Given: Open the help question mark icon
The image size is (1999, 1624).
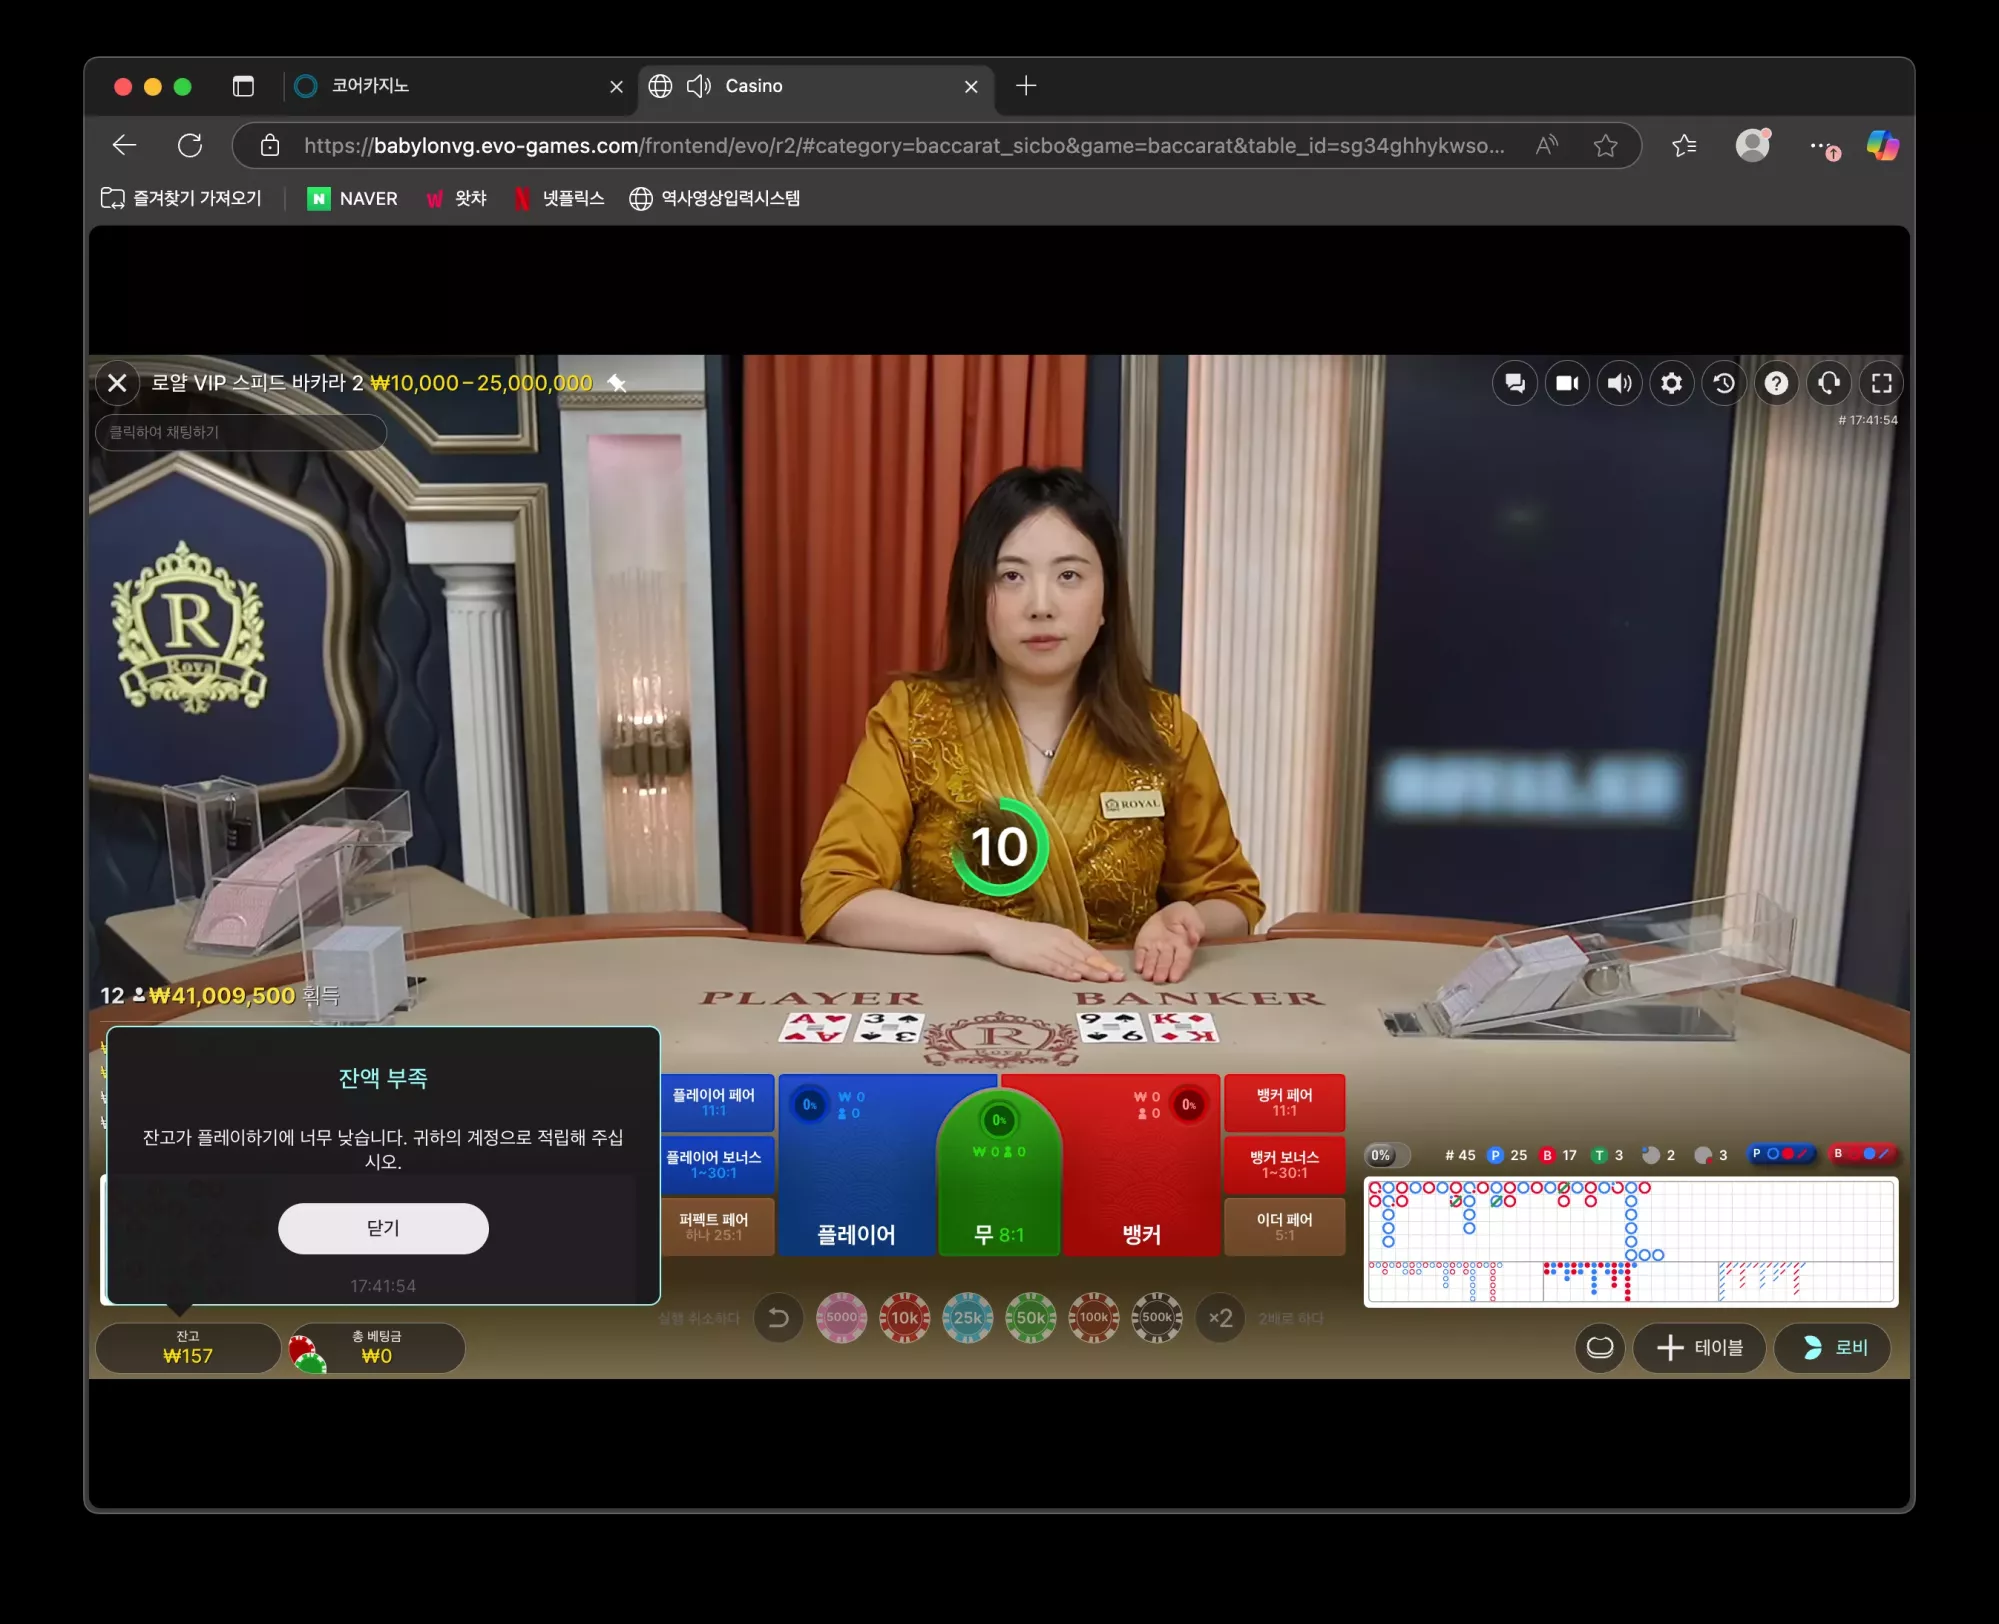Looking at the screenshot, I should (x=1777, y=383).
